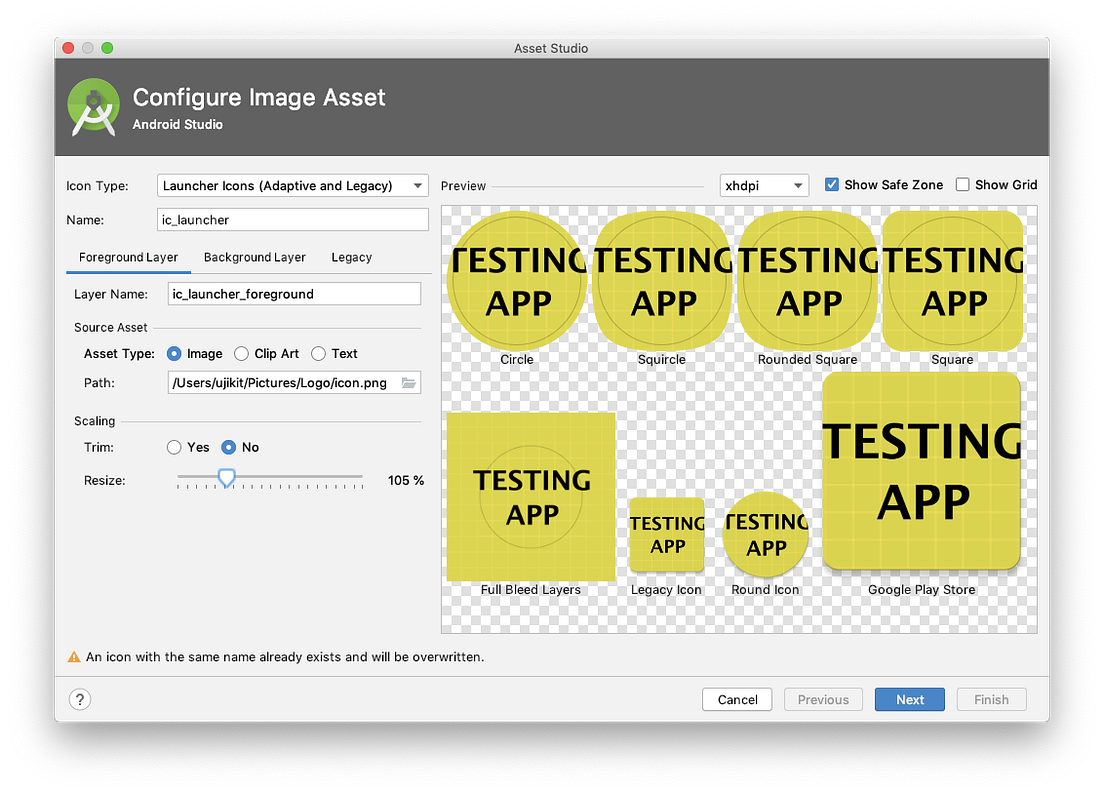Select the Google Play Store preview

(x=920, y=471)
